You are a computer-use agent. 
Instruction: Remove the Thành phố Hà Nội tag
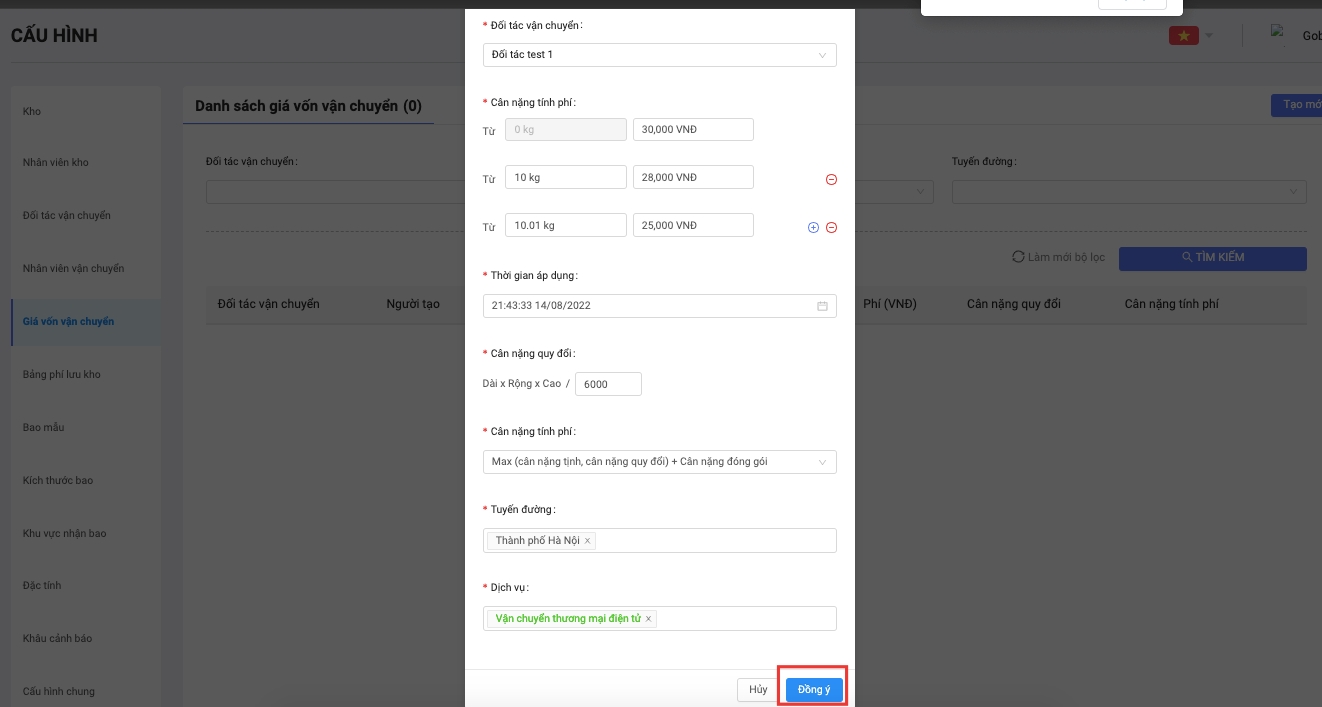(588, 541)
